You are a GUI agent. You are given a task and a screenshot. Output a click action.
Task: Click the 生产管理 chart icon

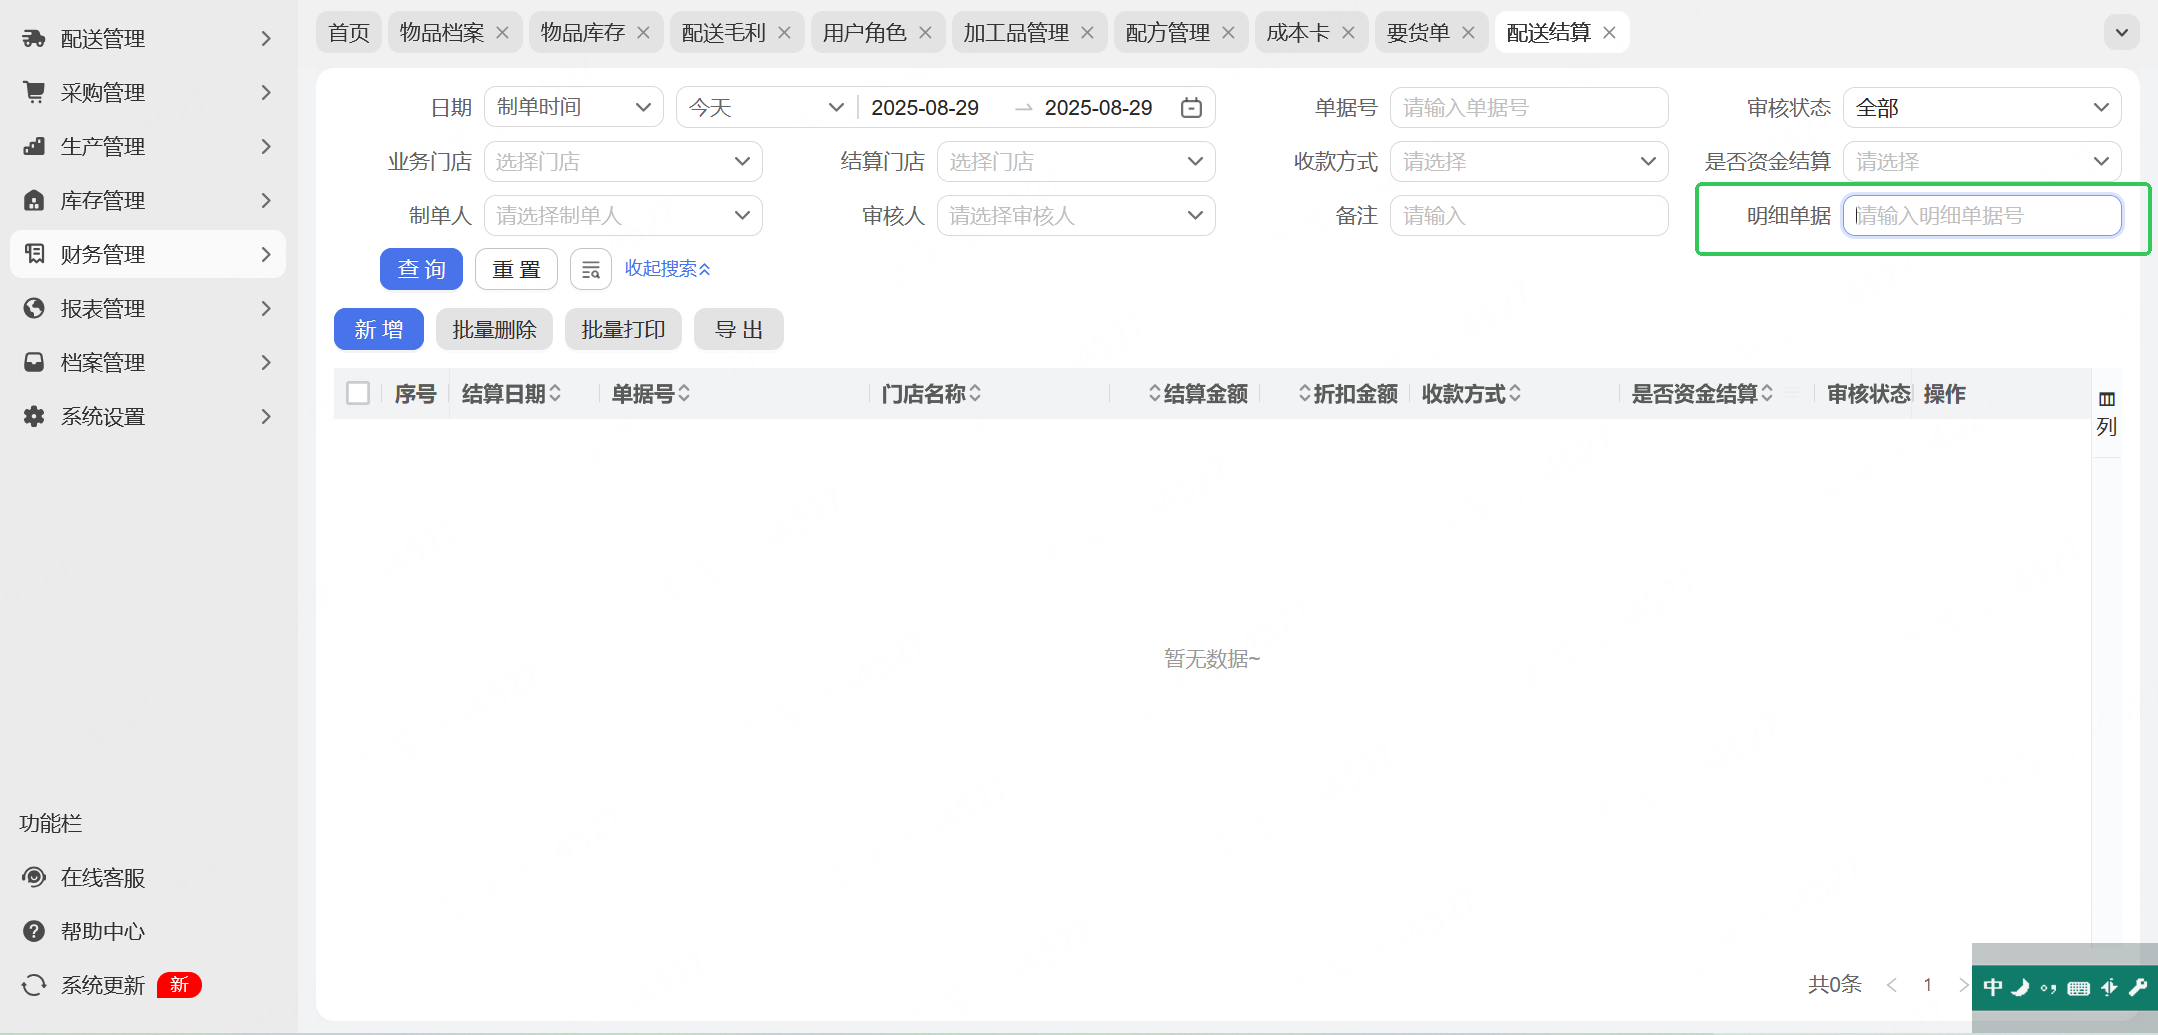(x=34, y=147)
